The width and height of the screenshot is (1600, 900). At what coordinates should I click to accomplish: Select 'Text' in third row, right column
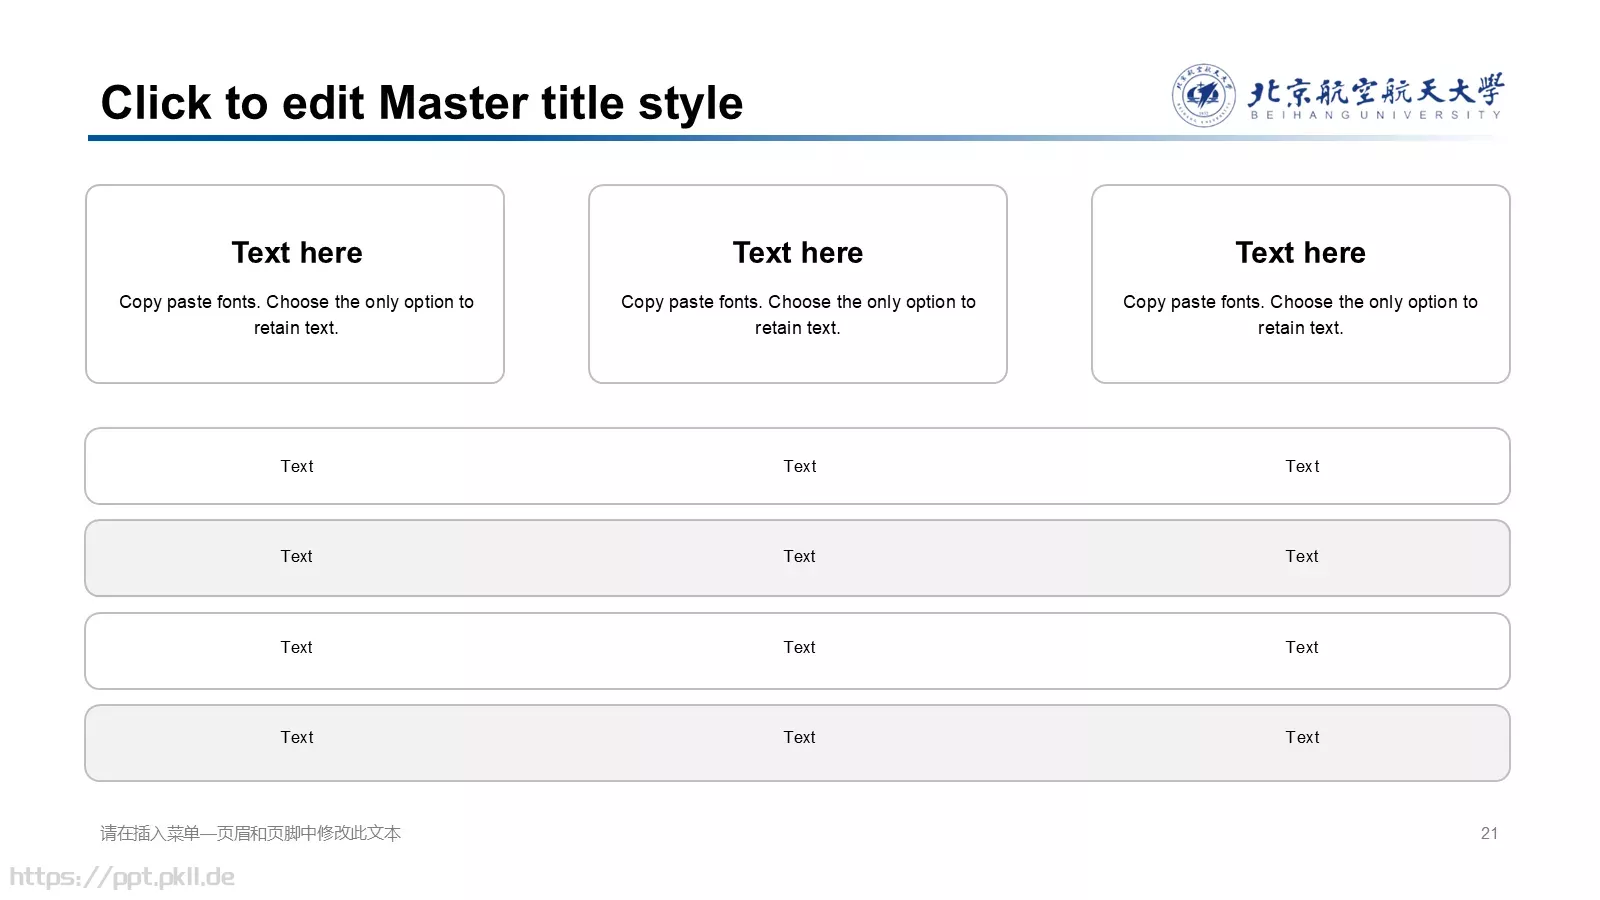tap(1302, 647)
